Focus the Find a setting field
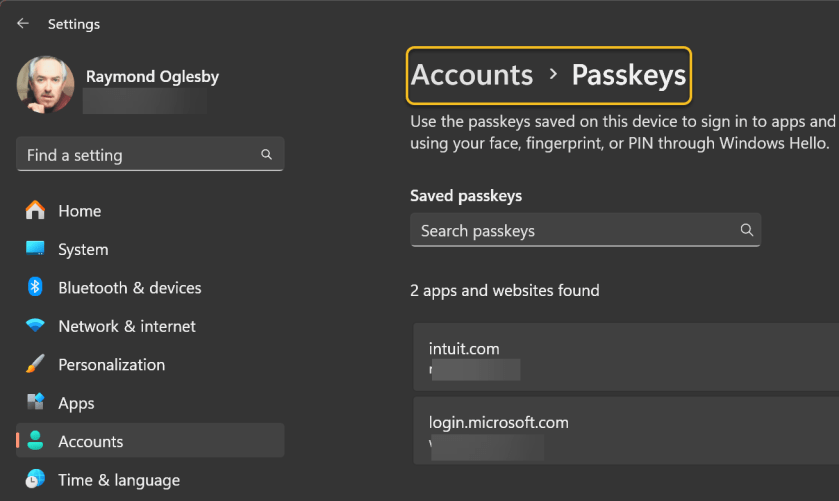This screenshot has height=501, width=839. click(140, 155)
